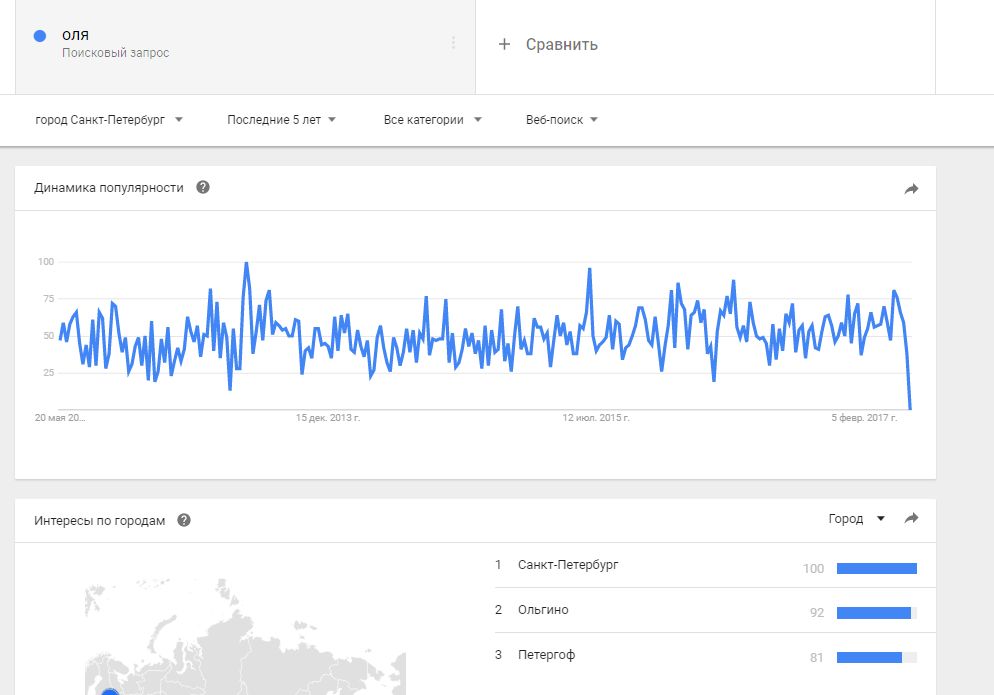Open the Веб-поиск search type dropdown
994x695 pixels.
pos(561,120)
